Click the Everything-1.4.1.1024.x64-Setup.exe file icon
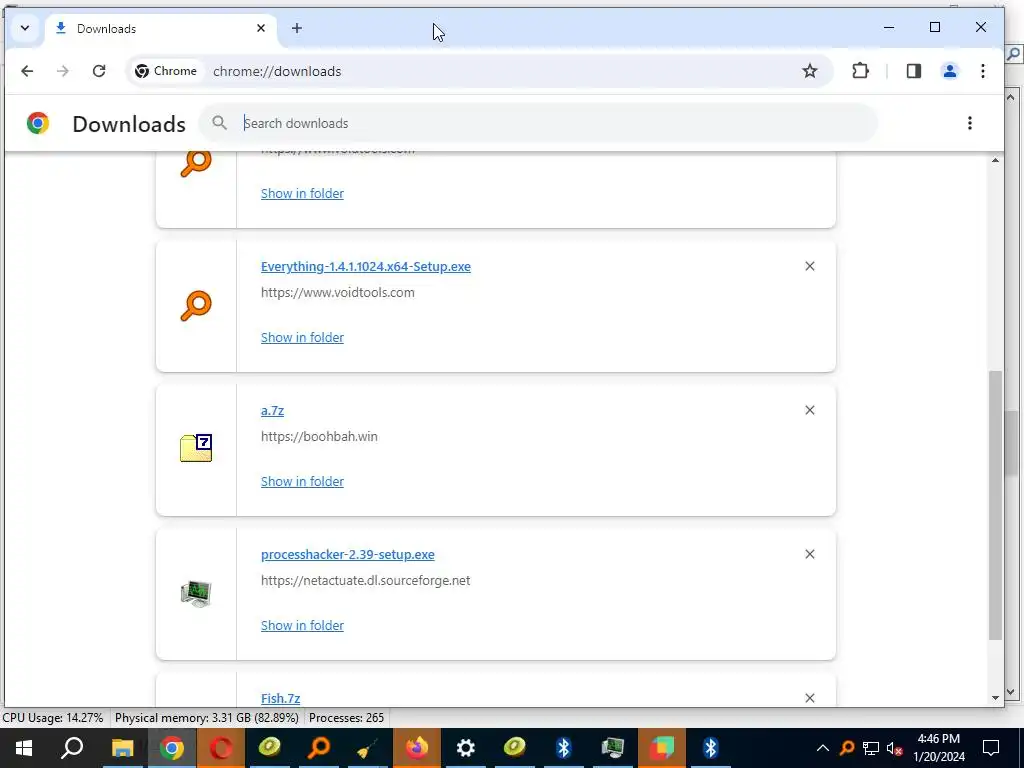The height and width of the screenshot is (768, 1024). point(196,306)
